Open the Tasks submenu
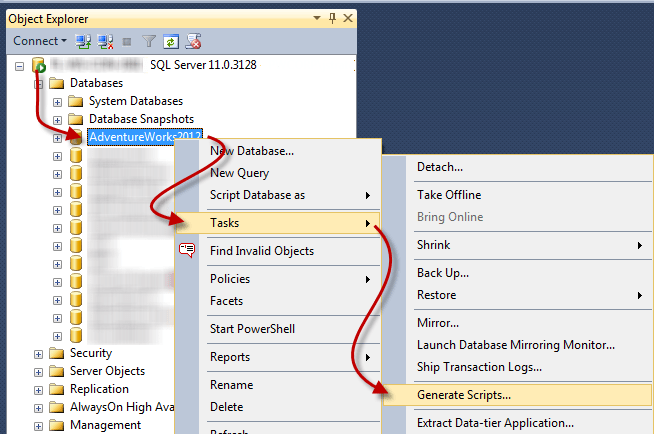 278,223
